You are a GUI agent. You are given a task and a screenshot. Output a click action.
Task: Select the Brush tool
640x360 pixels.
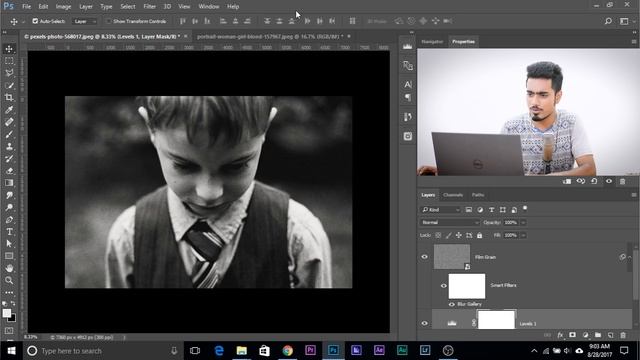9,134
